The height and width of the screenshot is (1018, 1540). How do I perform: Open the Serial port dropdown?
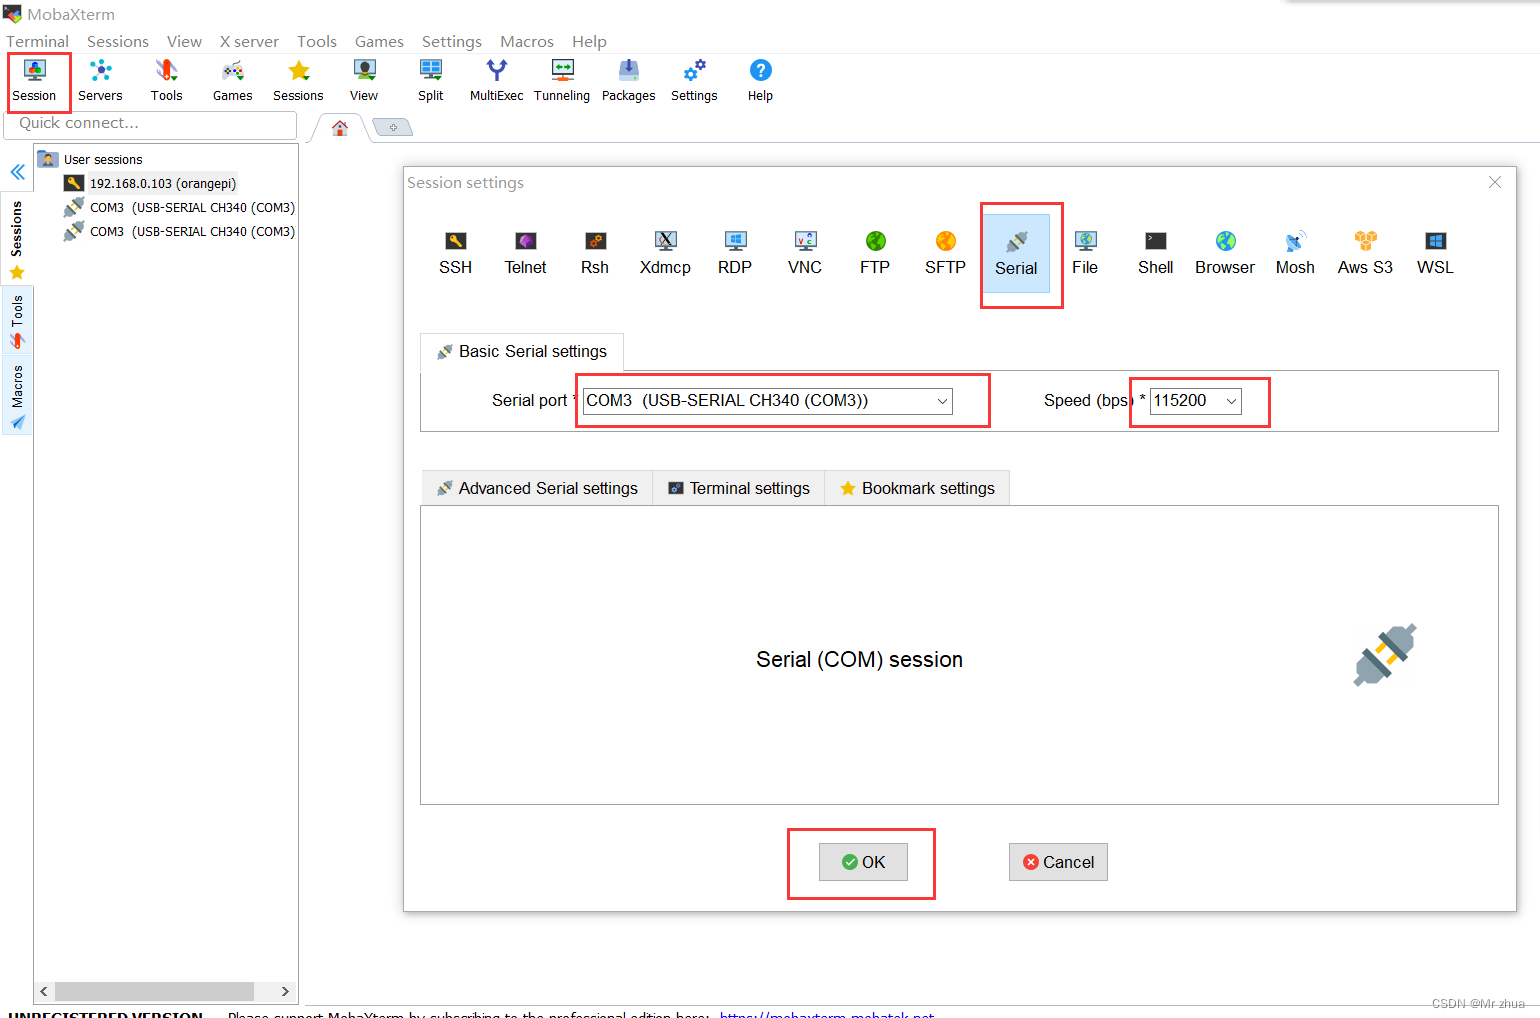point(767,401)
